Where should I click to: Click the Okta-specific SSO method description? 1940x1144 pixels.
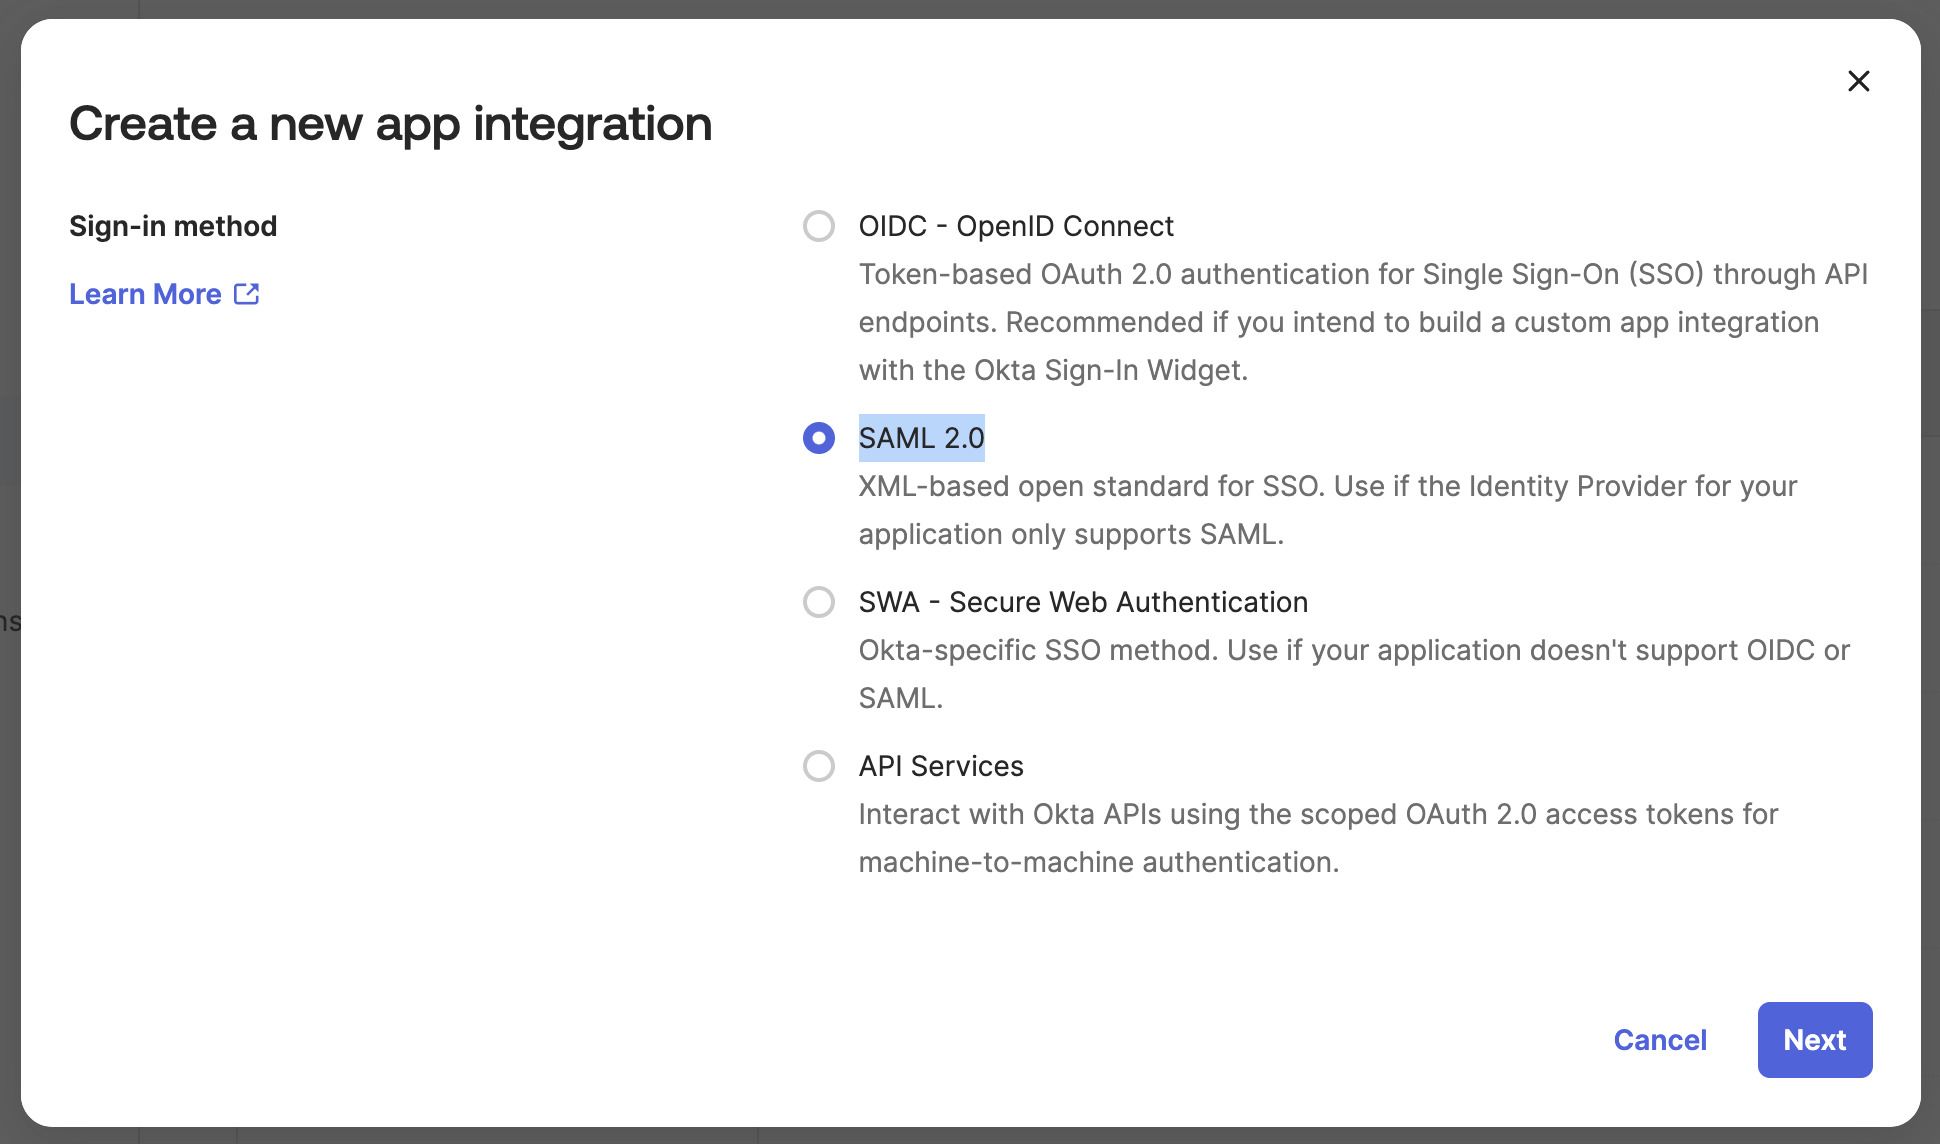(1355, 674)
